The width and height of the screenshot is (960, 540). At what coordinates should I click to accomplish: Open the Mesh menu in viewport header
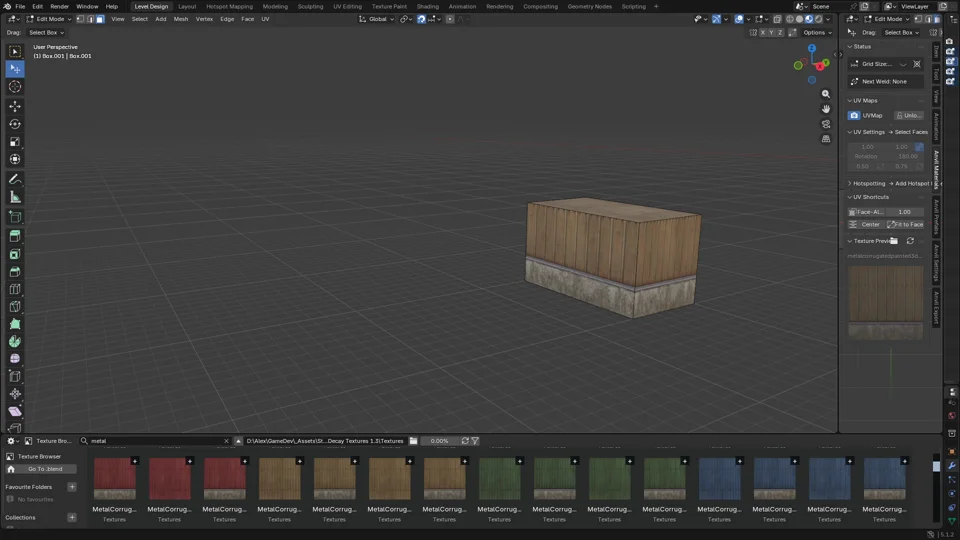[181, 19]
